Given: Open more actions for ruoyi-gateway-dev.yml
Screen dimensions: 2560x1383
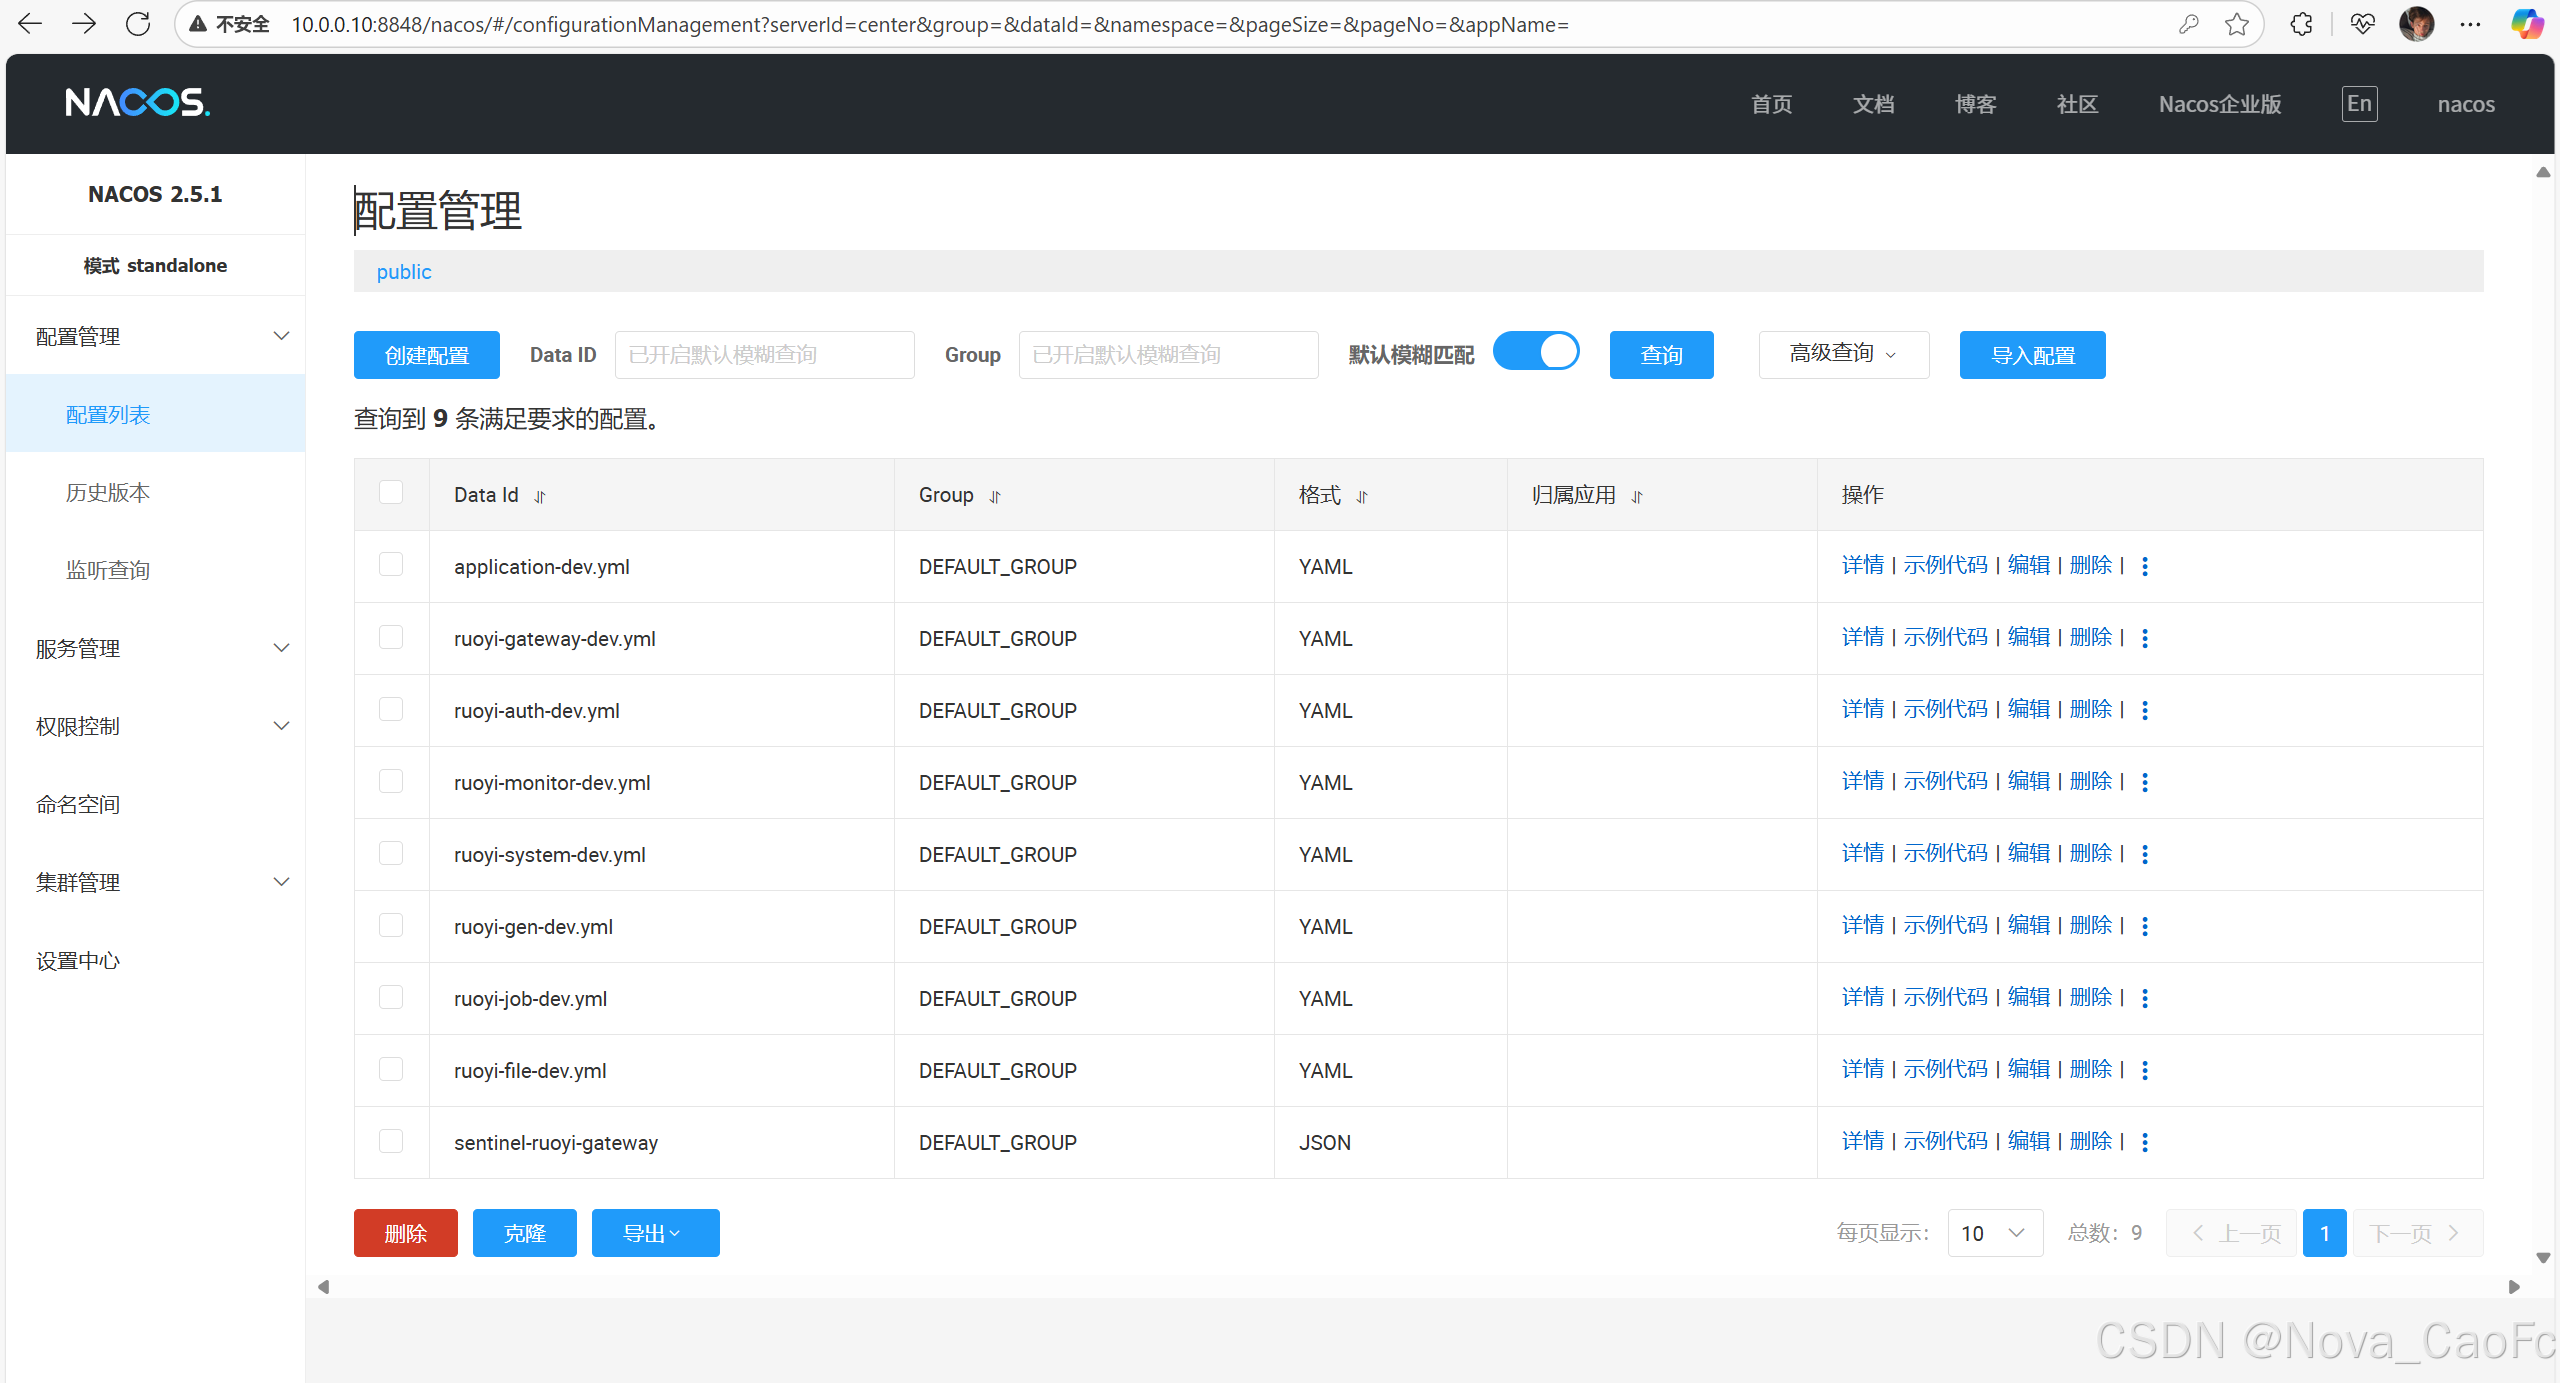Looking at the screenshot, I should 2145,638.
